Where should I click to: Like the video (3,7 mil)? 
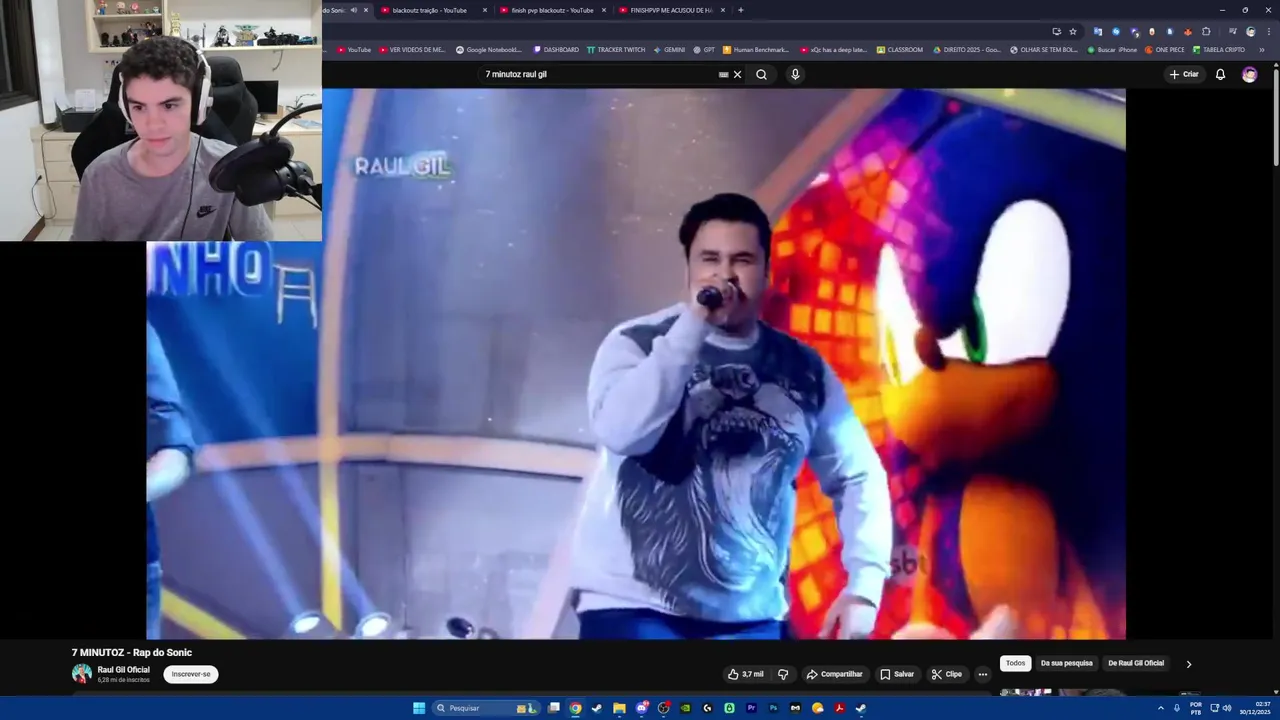746,674
